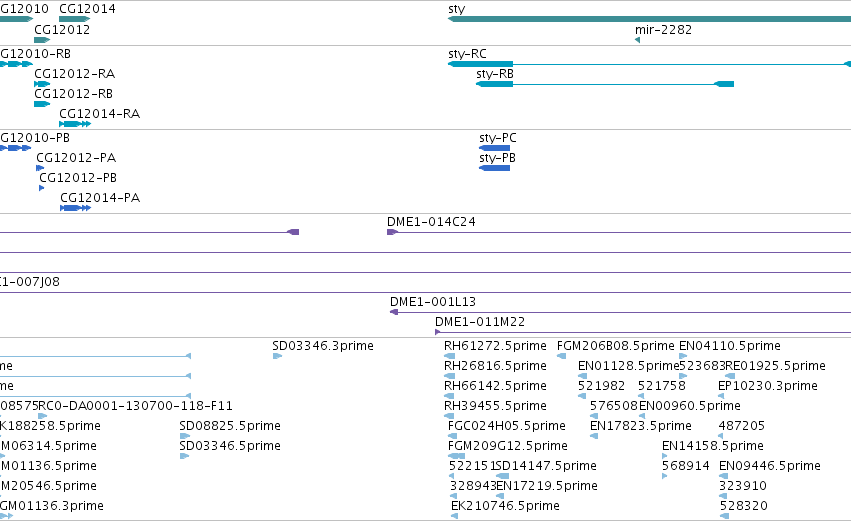Click the EP10230.3prime EST label
851x521 pixels.
[767, 386]
